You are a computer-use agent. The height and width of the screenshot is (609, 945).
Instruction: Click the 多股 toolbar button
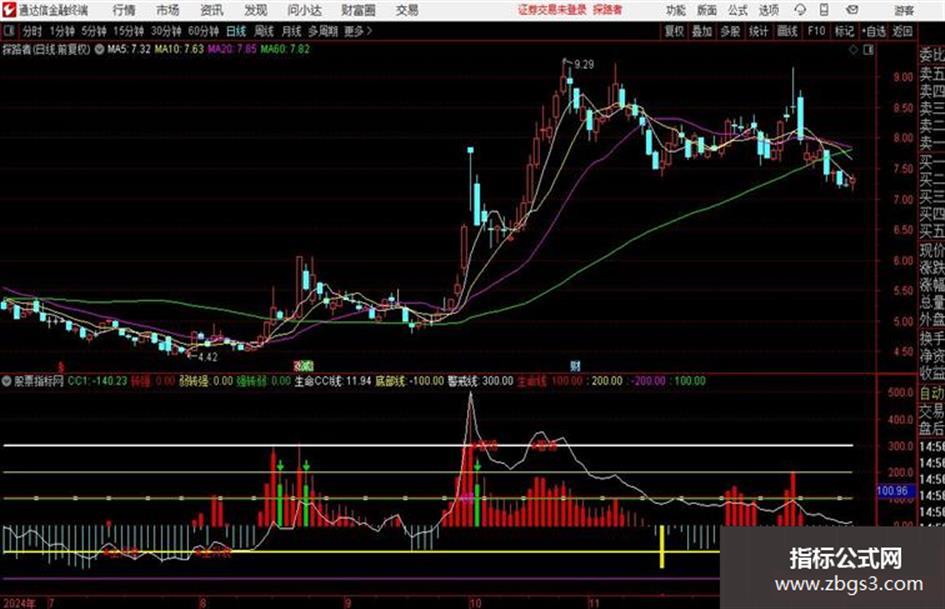tap(730, 31)
